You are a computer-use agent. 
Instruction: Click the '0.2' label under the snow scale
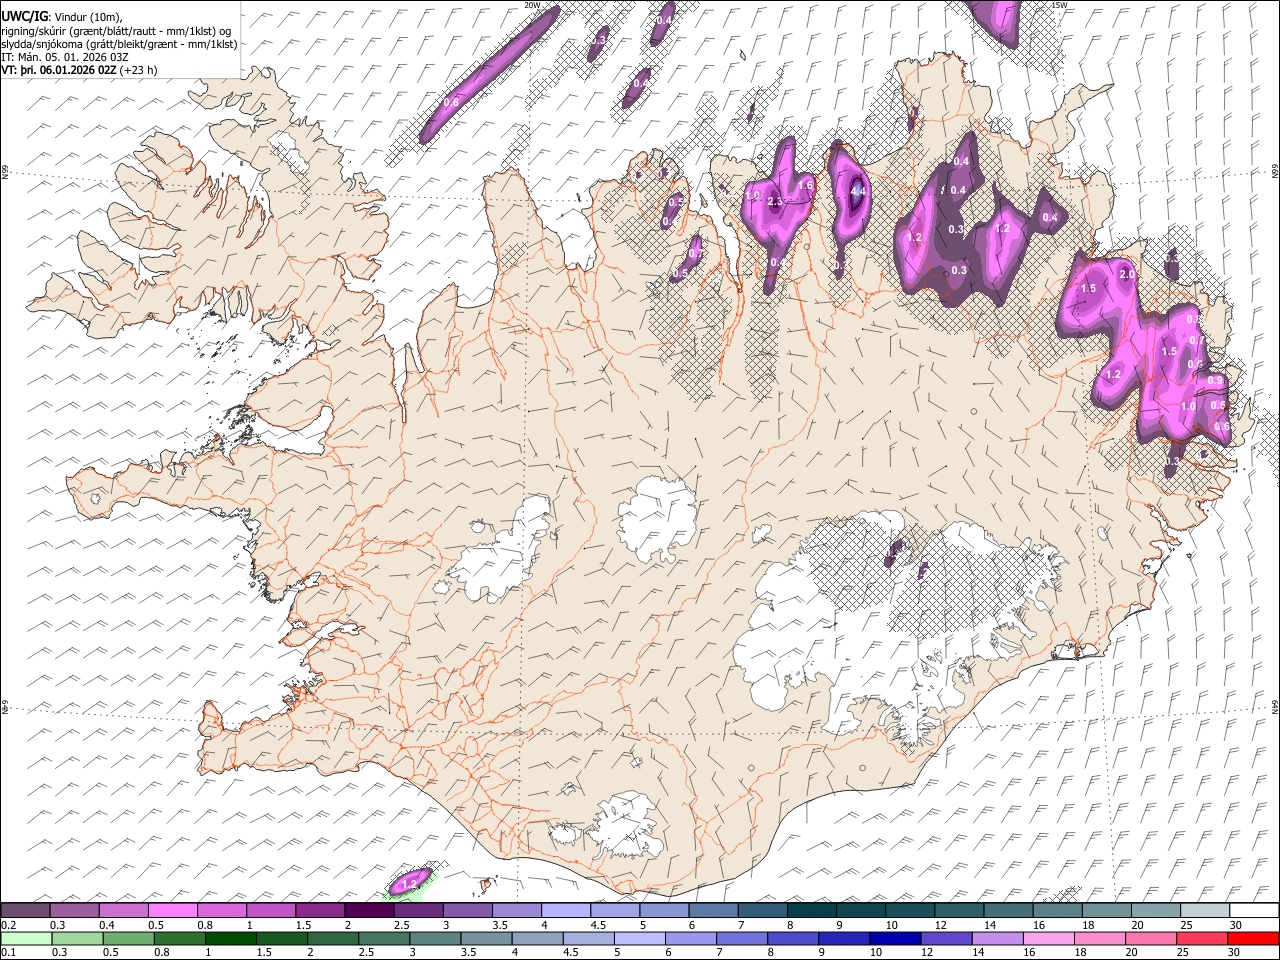pos(8,925)
